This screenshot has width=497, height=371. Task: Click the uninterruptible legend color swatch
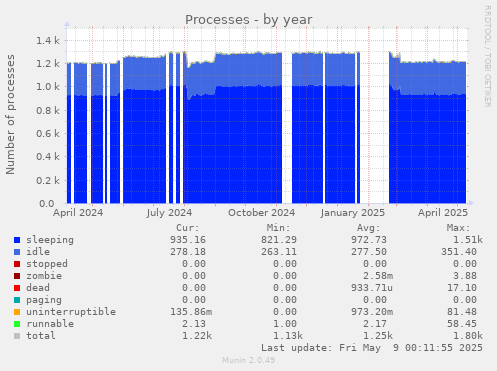pos(17,312)
